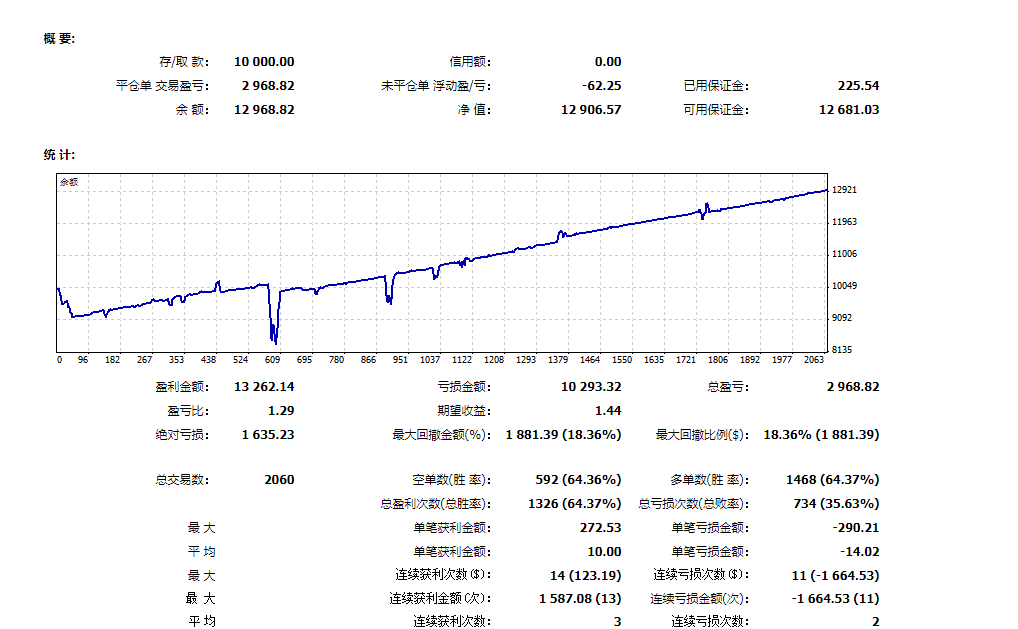Click the 12921 label on chart's vertical axis
The width and height of the screenshot is (1018, 629).
(843, 190)
